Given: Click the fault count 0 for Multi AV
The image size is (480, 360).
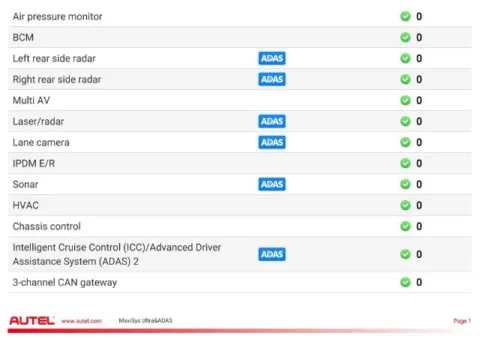Looking at the screenshot, I should pyautogui.click(x=419, y=100).
